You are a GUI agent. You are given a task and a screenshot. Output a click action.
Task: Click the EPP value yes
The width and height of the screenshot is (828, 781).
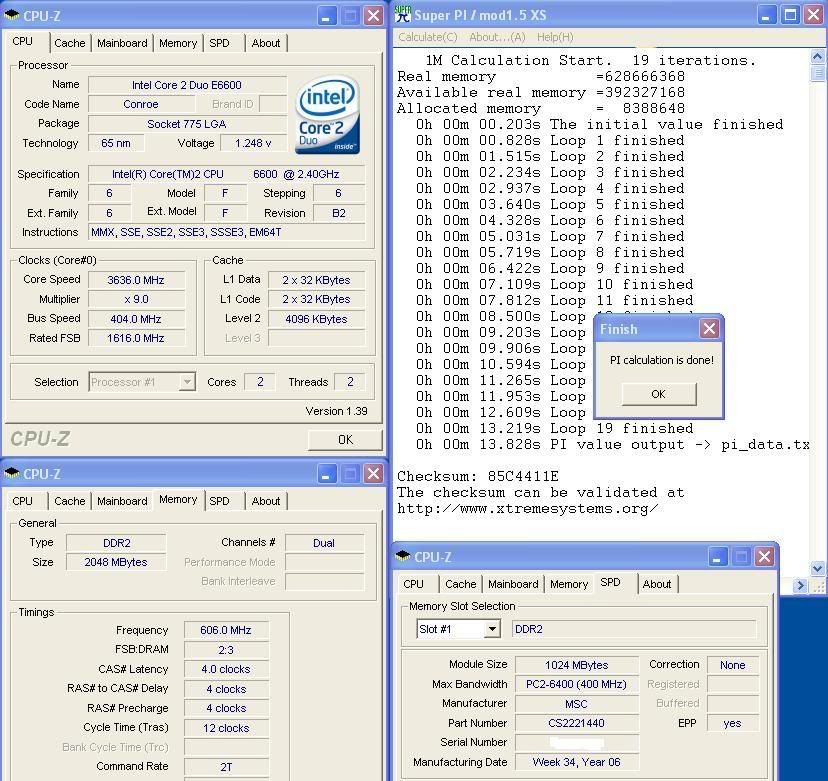click(x=732, y=723)
